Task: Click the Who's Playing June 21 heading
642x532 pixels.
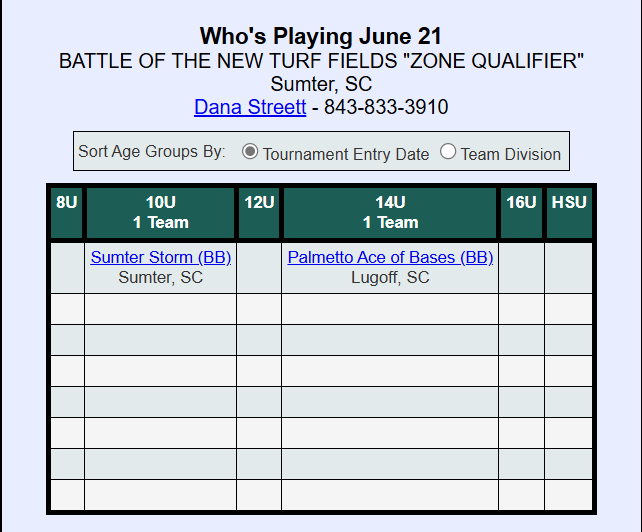Action: pos(321,37)
